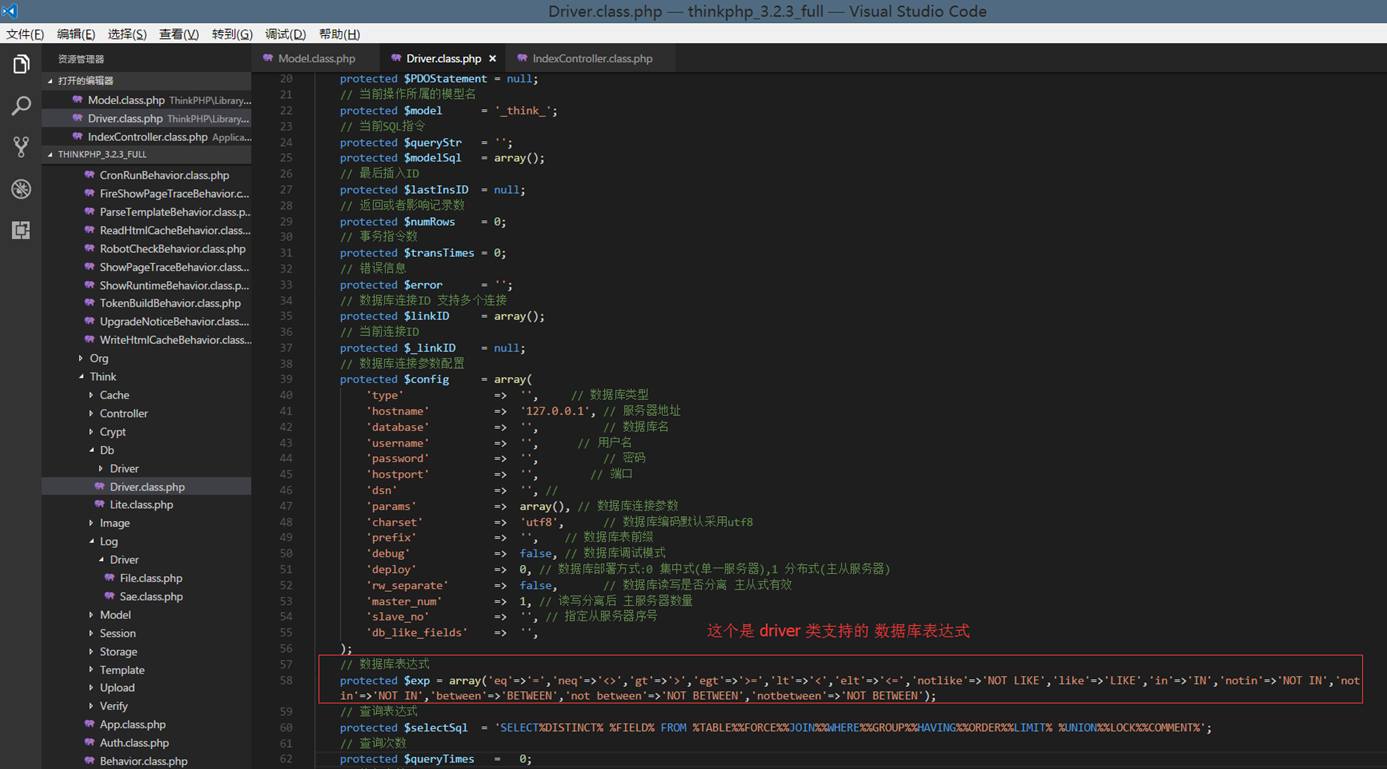Expand the Controller folder

click(x=123, y=413)
